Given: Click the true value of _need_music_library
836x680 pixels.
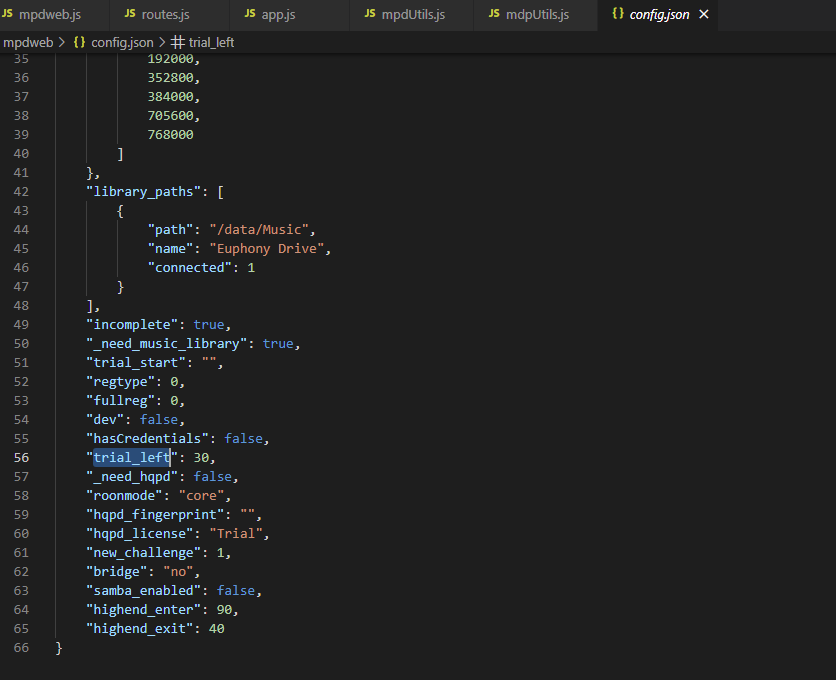Looking at the screenshot, I should 278,344.
